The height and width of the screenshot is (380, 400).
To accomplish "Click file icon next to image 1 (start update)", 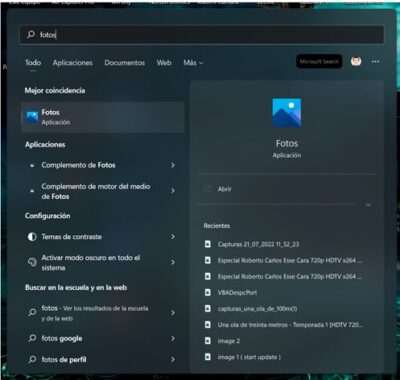I will pos(208,357).
